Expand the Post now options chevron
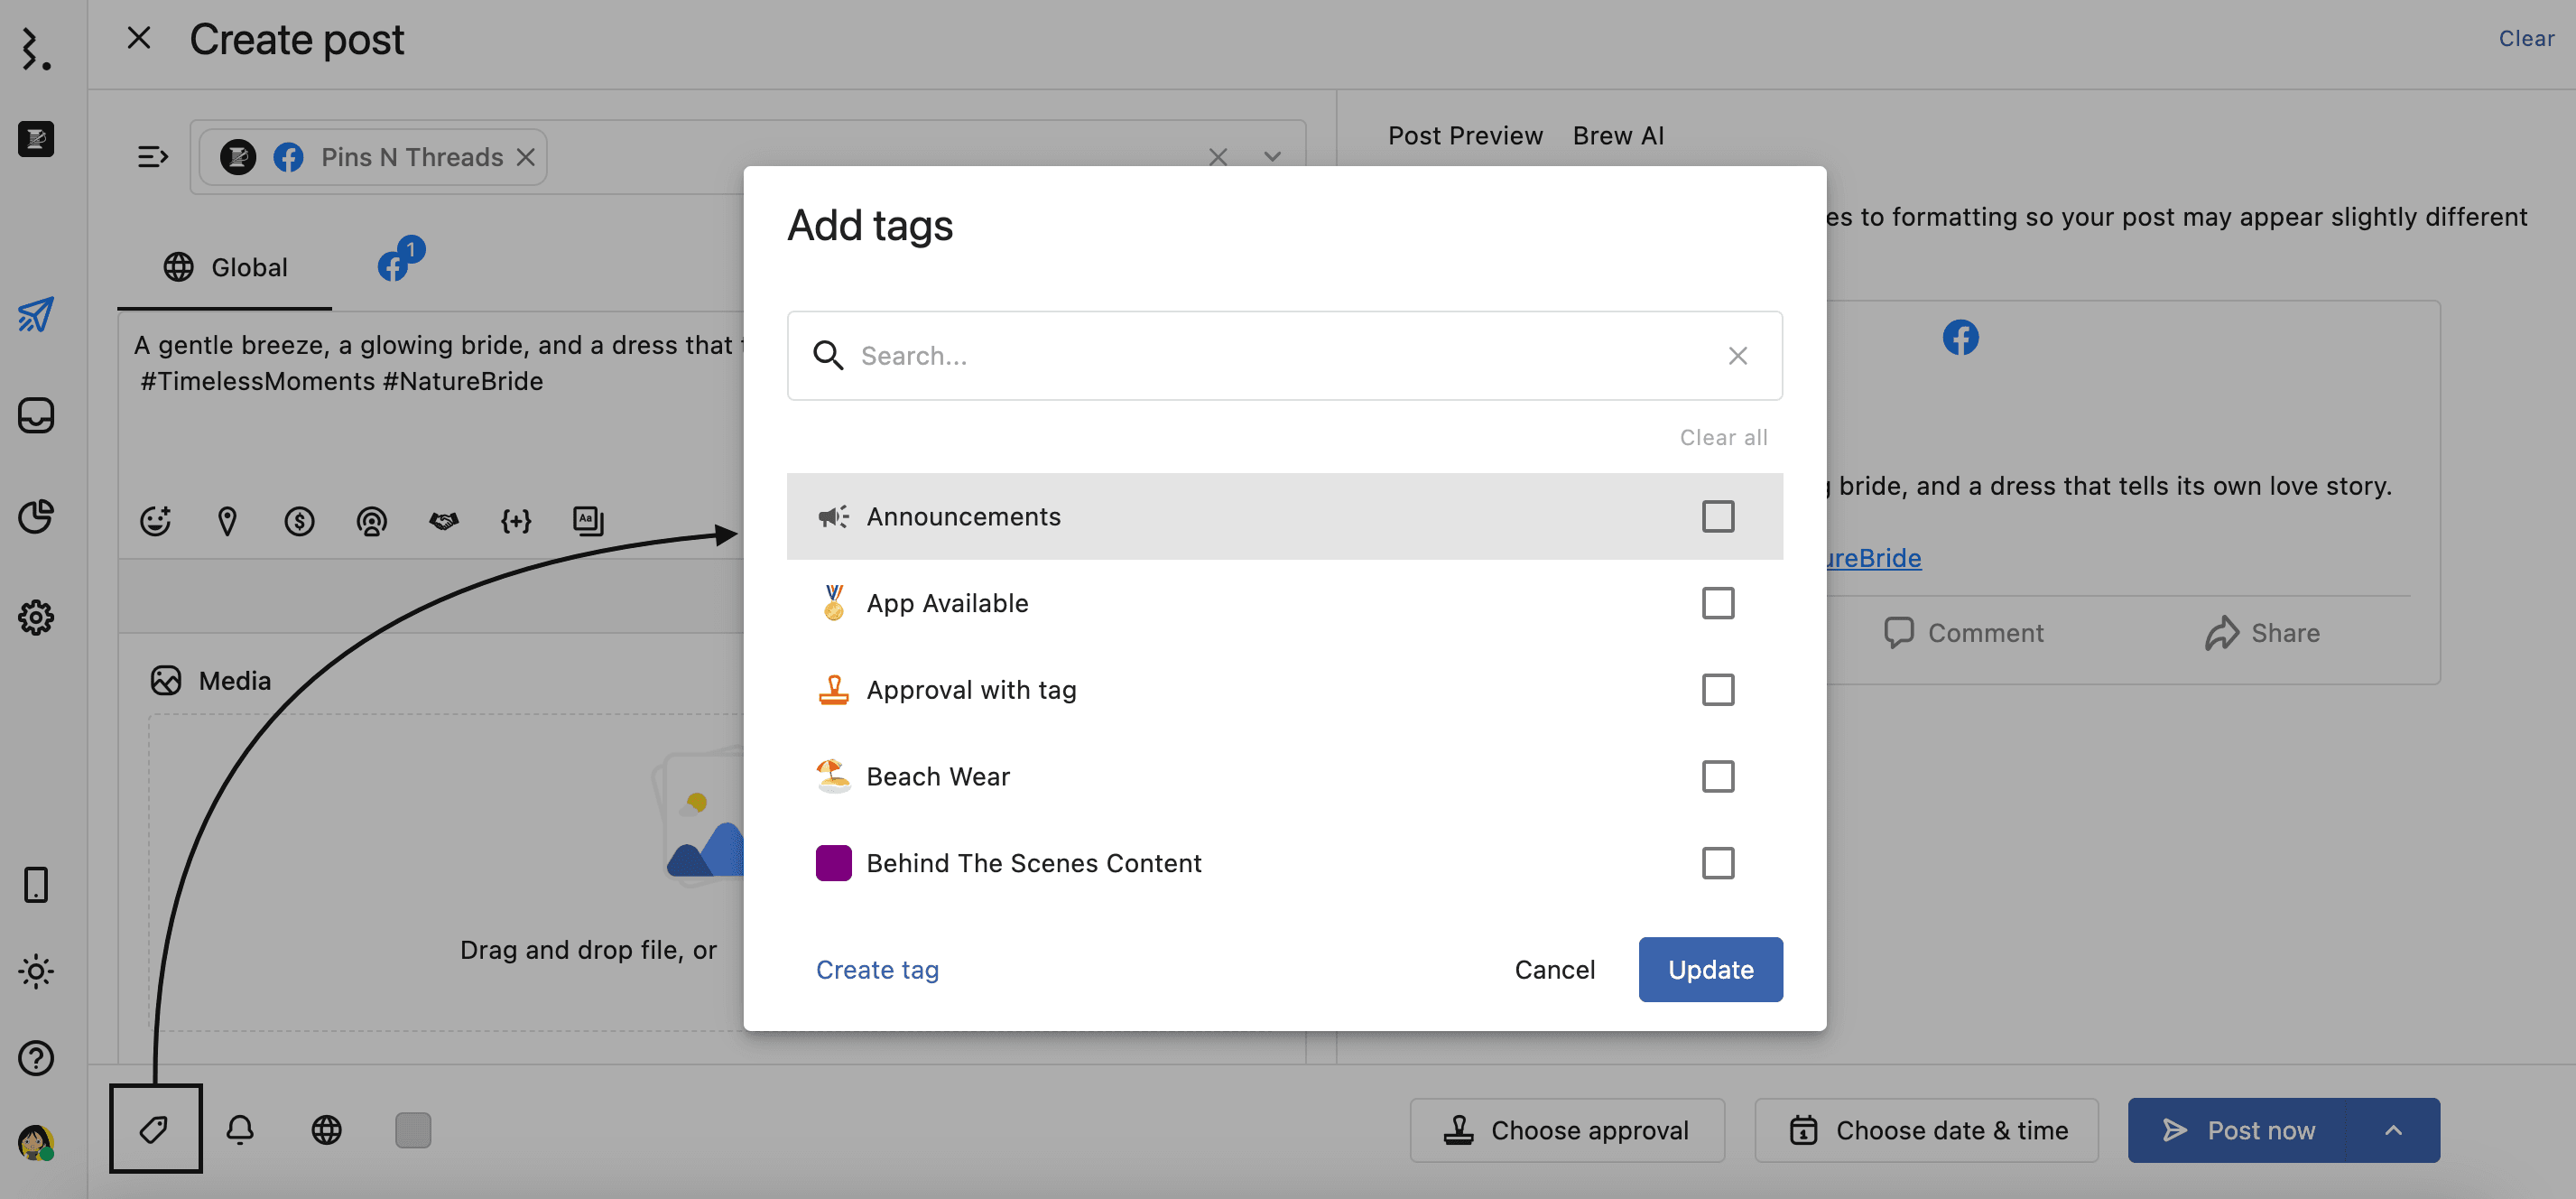The width and height of the screenshot is (2576, 1199). tap(2392, 1130)
